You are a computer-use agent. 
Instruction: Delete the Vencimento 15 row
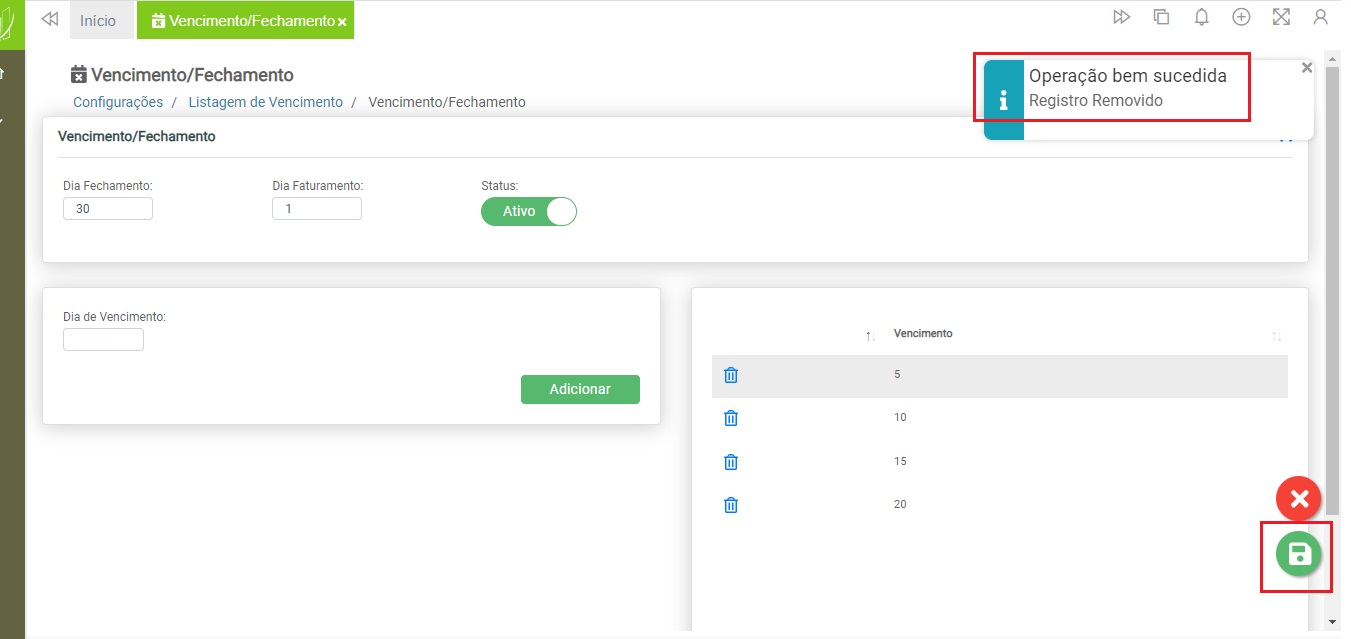(731, 462)
